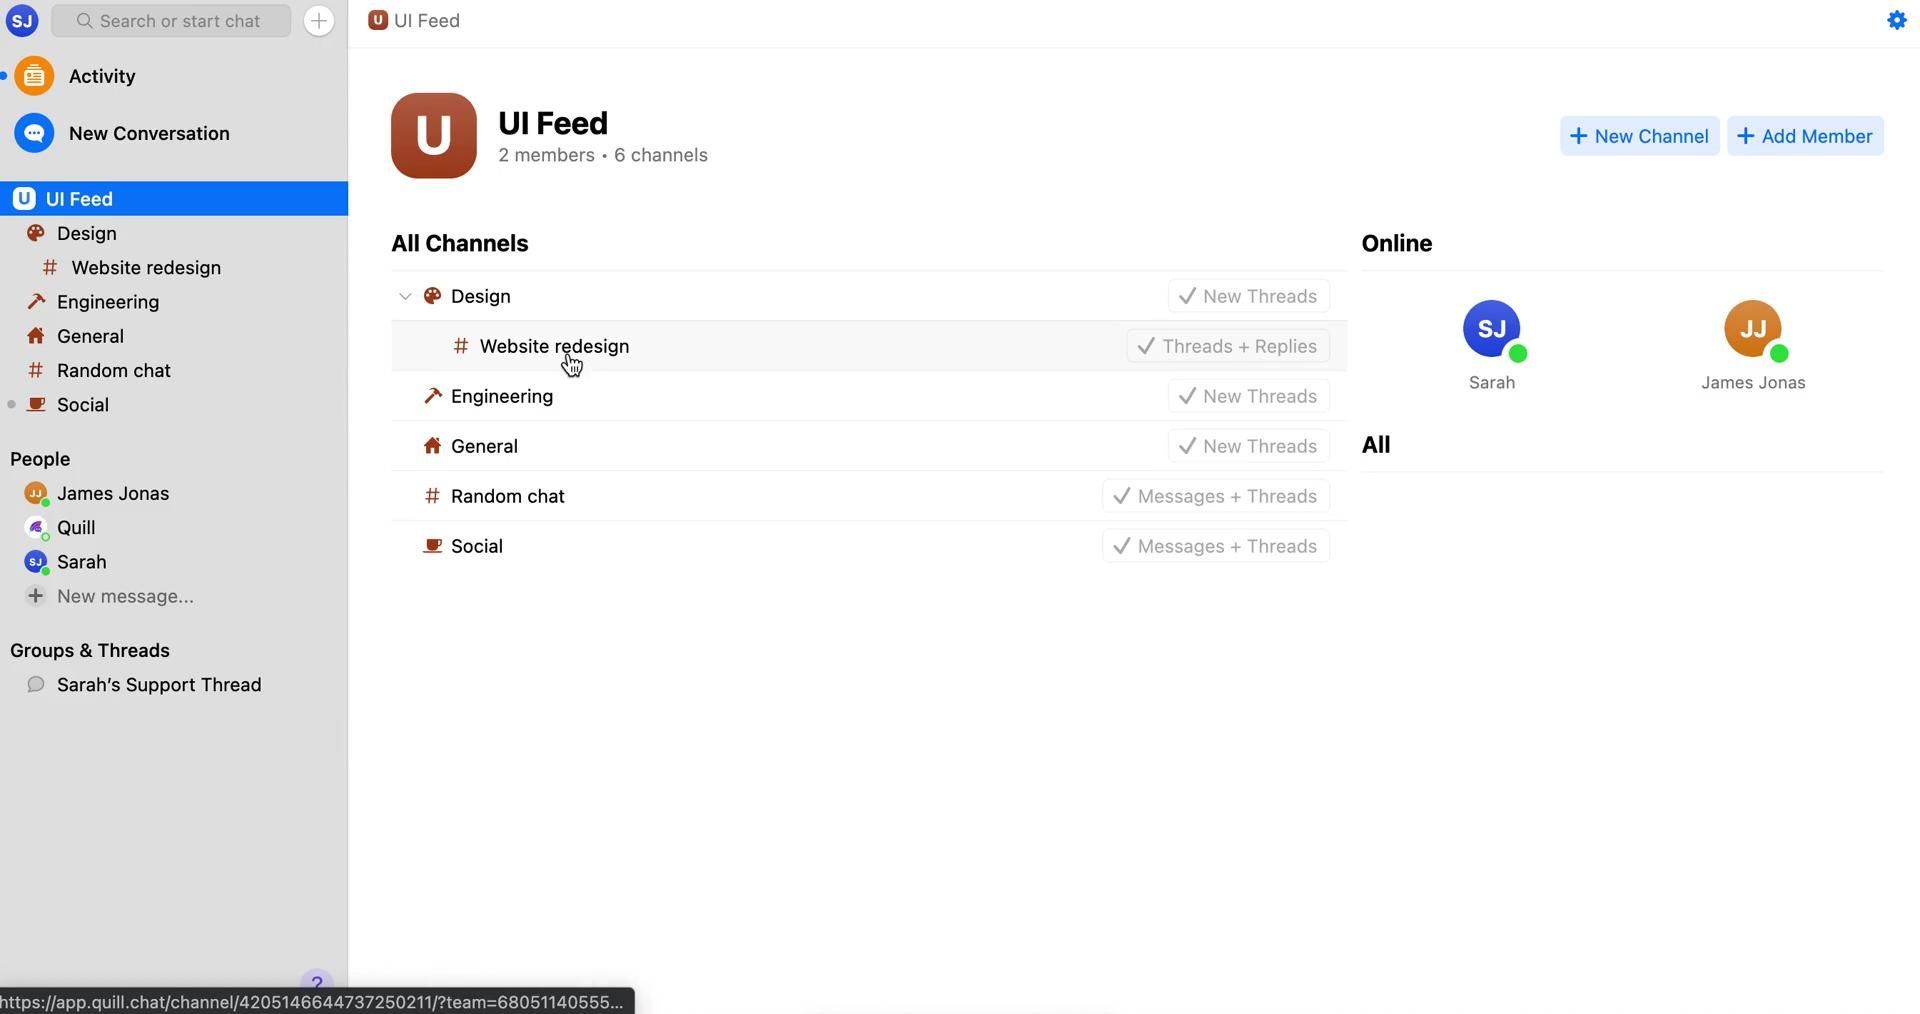Toggle Threads + Replies setting for Website redesign
Image resolution: width=1920 pixels, height=1014 pixels.
[x=1227, y=346]
